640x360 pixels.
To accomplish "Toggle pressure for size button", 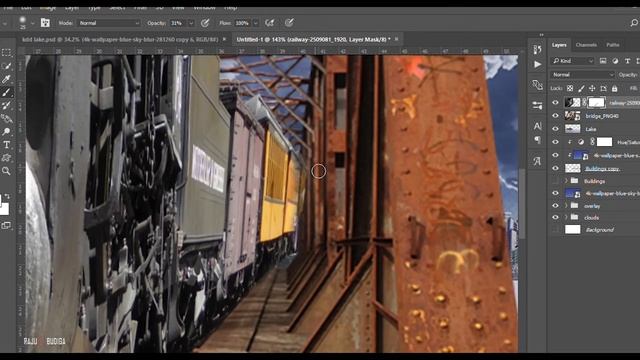I will click(289, 23).
